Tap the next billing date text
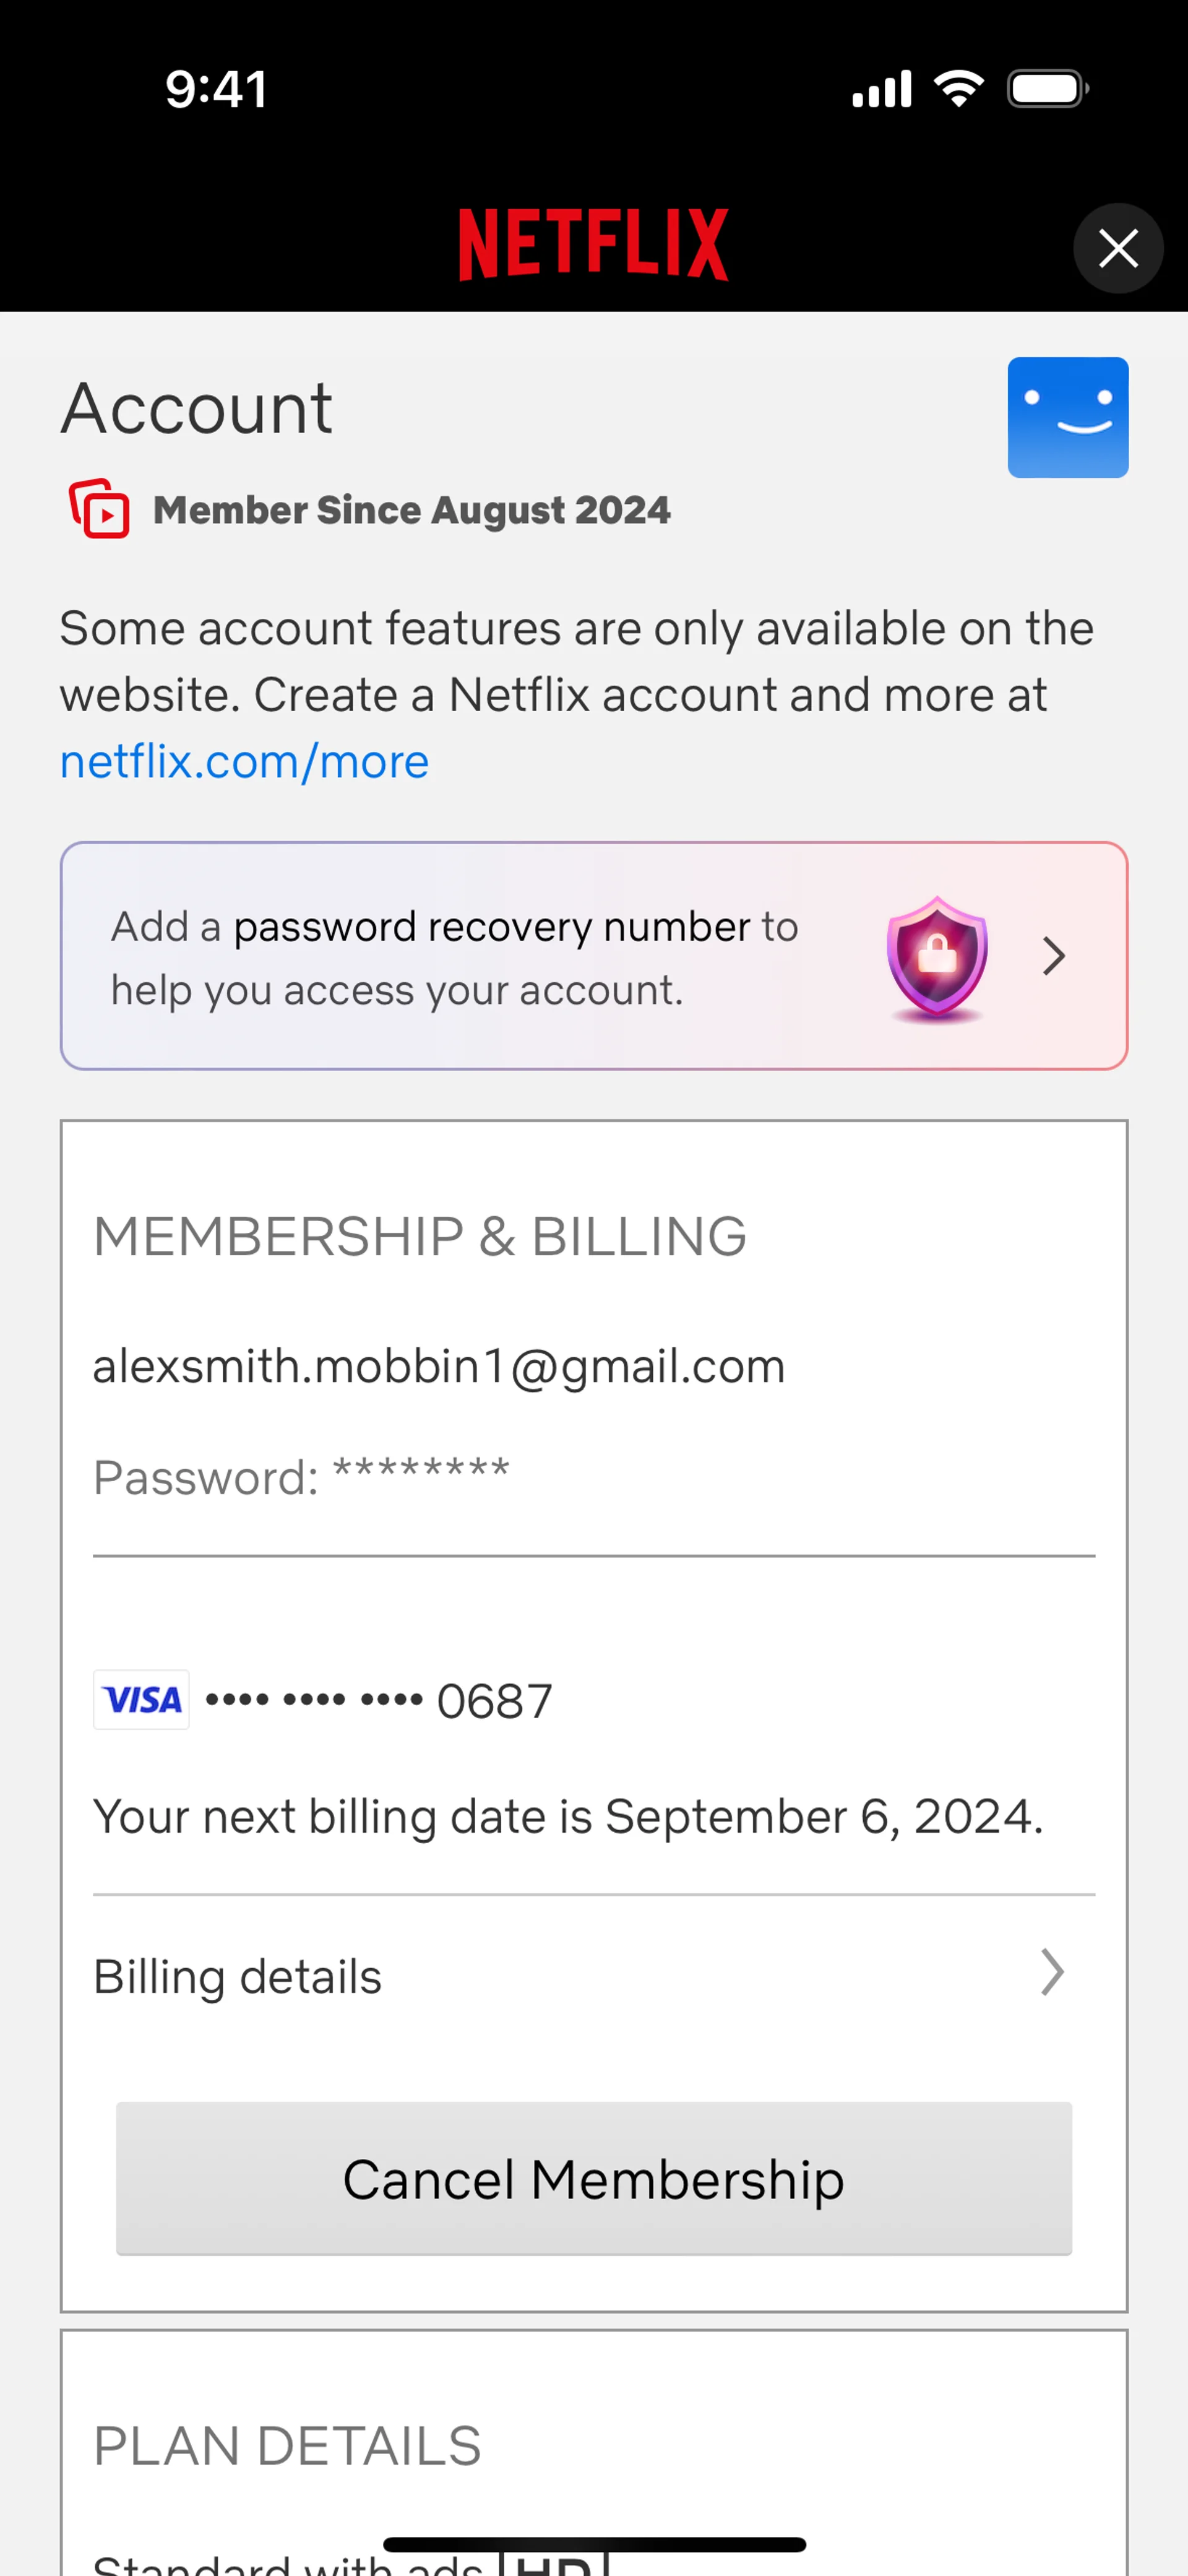Viewport: 1188px width, 2576px height. (x=568, y=1816)
